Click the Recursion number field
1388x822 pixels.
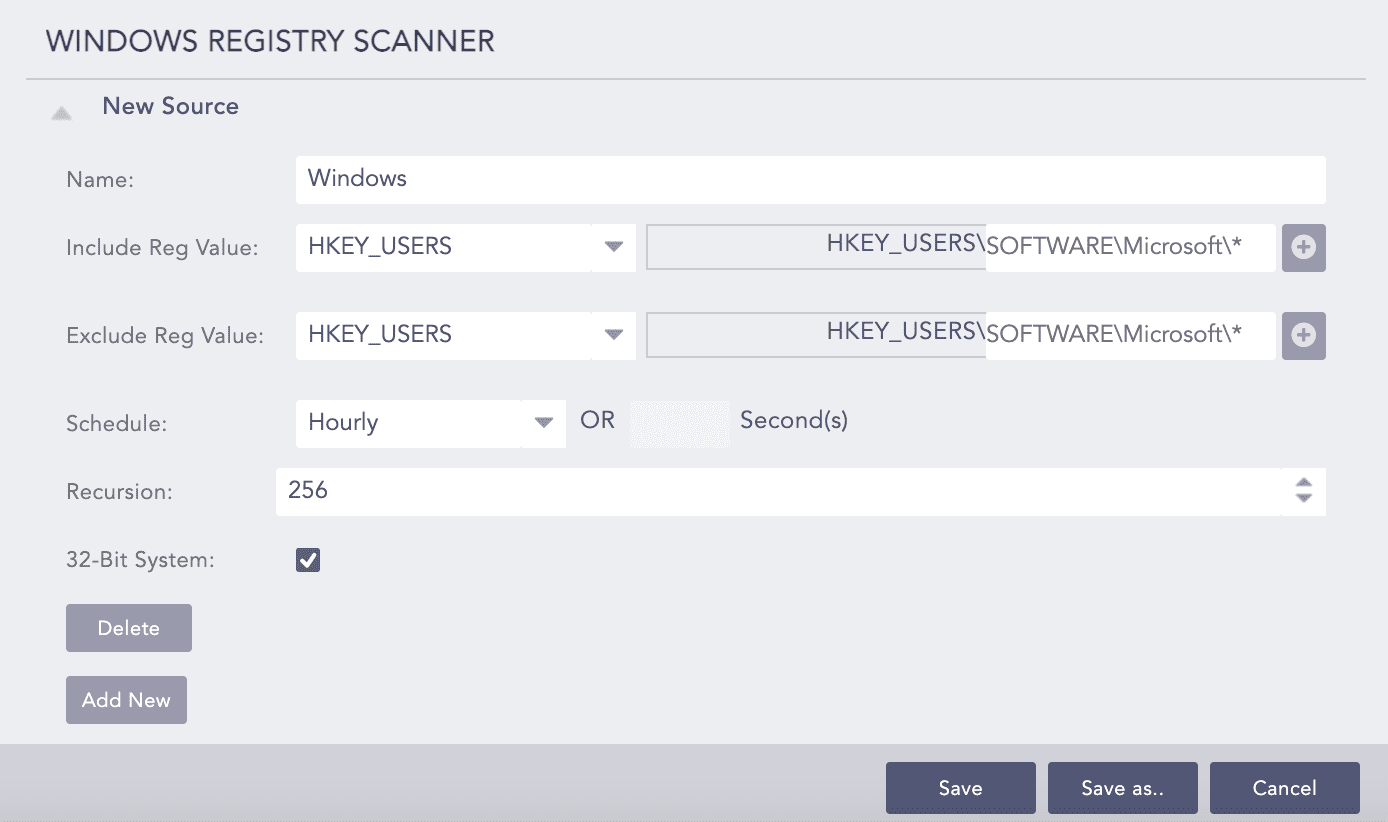coord(778,491)
